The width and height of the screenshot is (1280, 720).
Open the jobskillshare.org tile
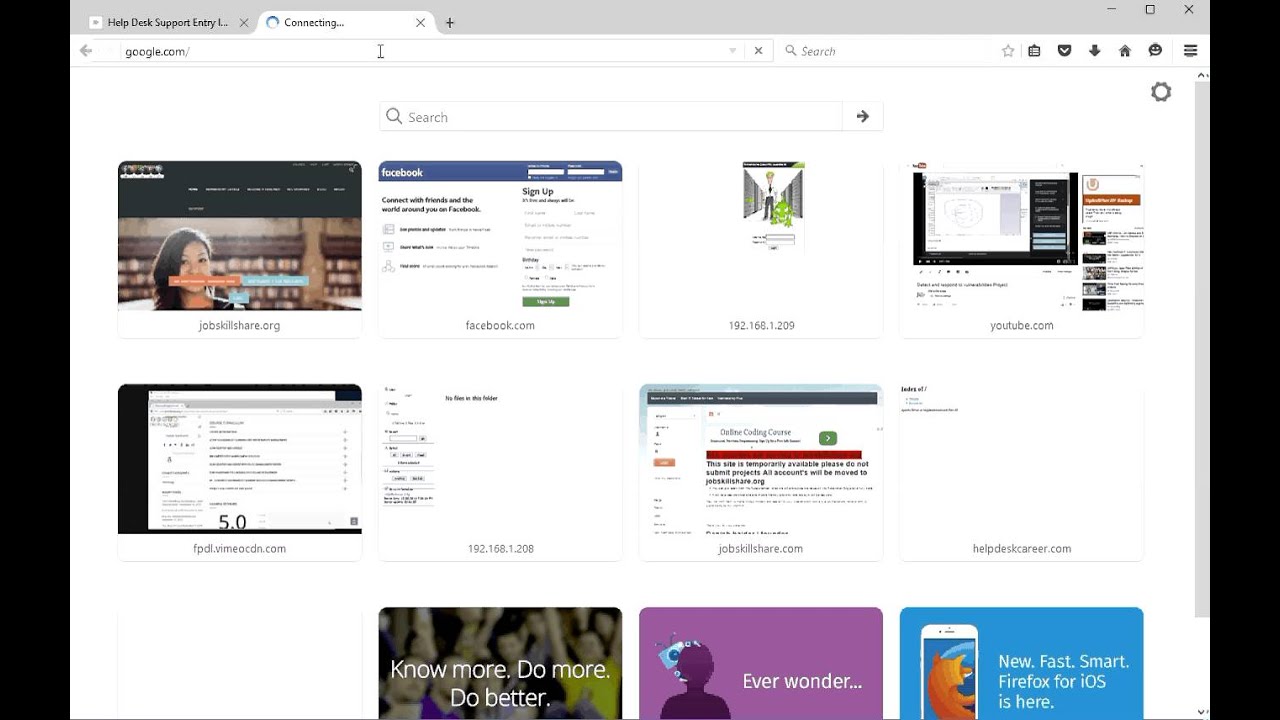click(x=240, y=249)
